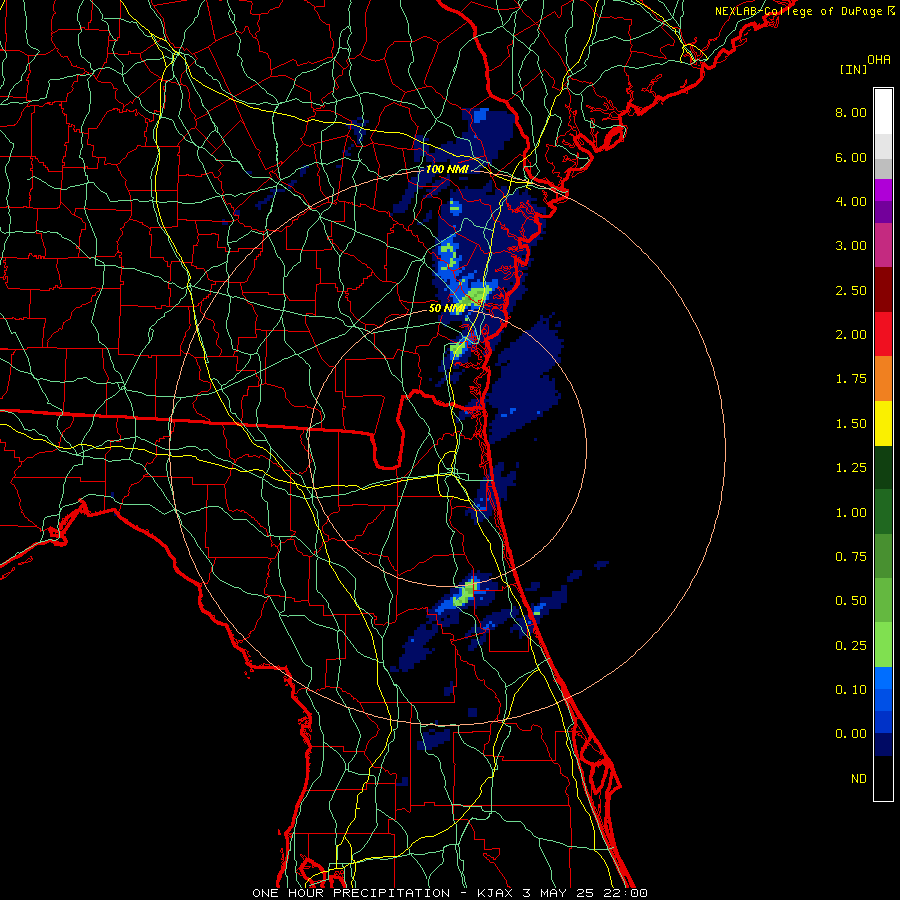Click the 0.10 legend value

[851, 690]
